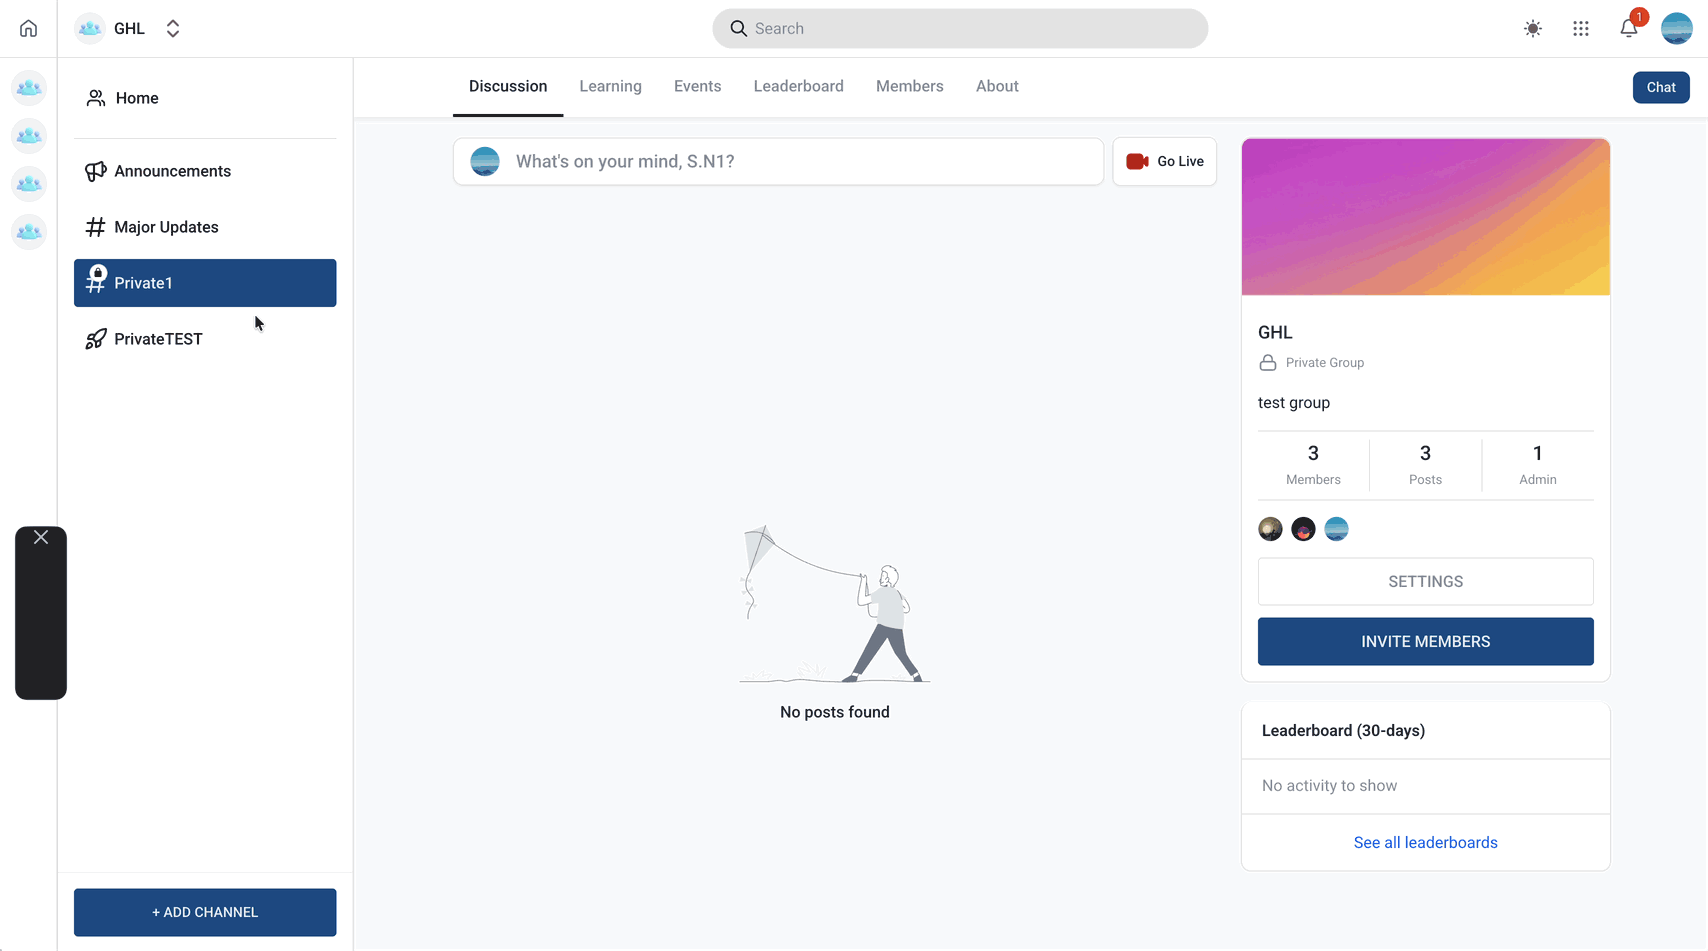The width and height of the screenshot is (1708, 951).
Task: Switch to the Leaderboard tab
Action: click(x=798, y=86)
